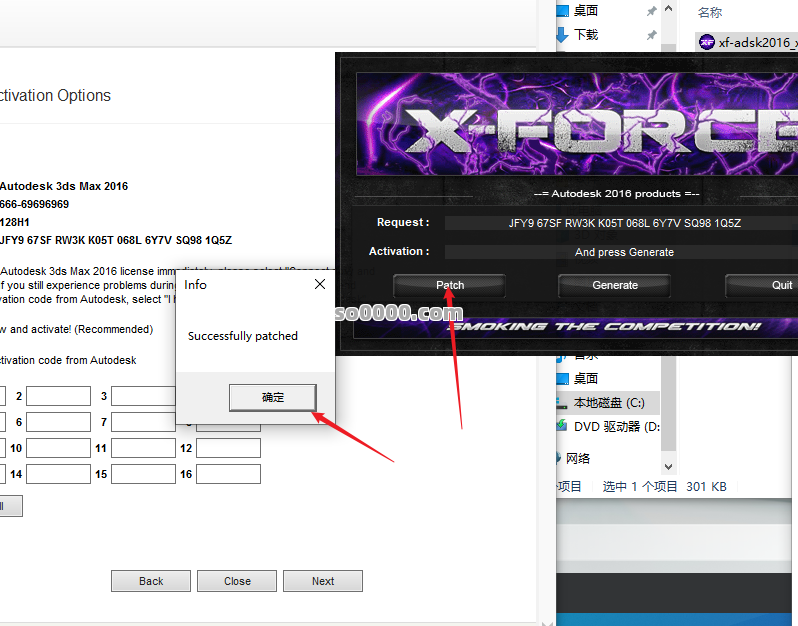Sort by the 名称 column header
This screenshot has height=626, width=798.
pyautogui.click(x=710, y=12)
